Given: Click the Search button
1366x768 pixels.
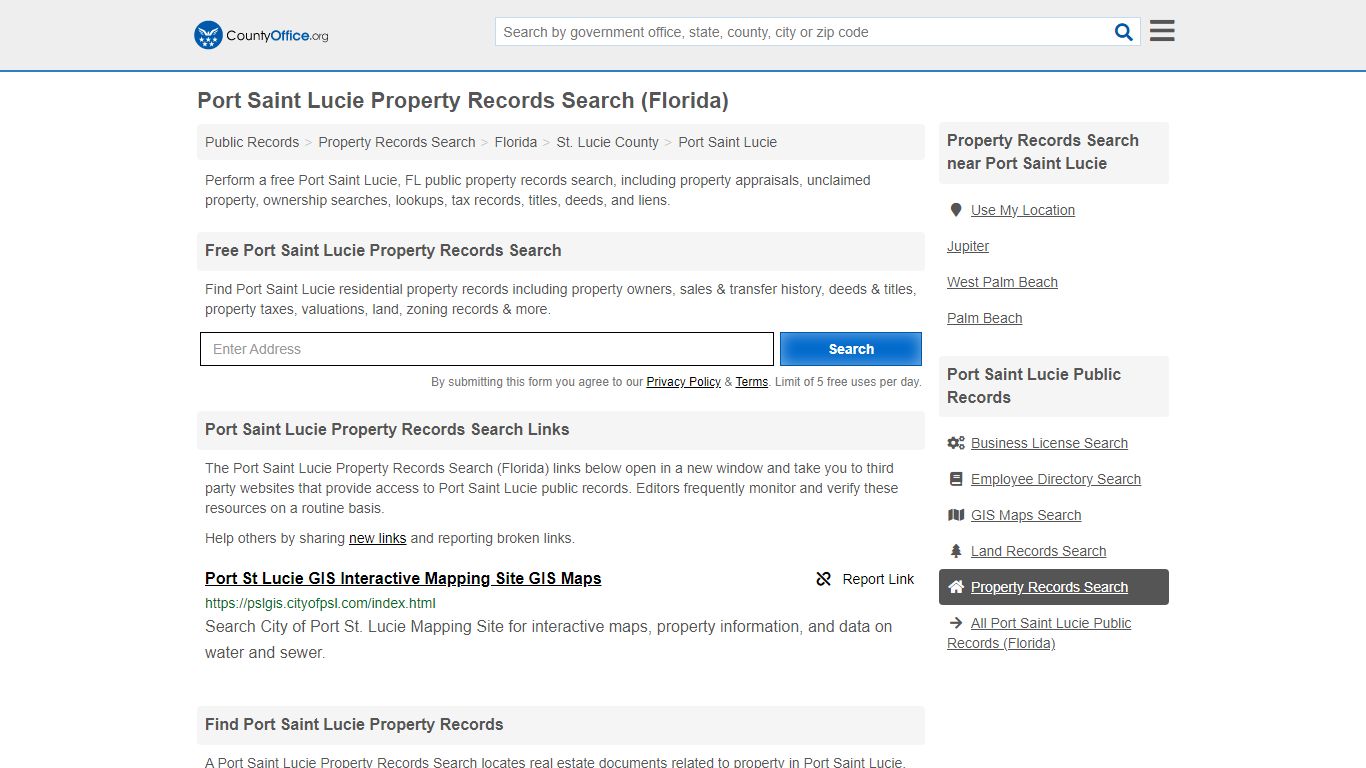Looking at the screenshot, I should point(849,348).
